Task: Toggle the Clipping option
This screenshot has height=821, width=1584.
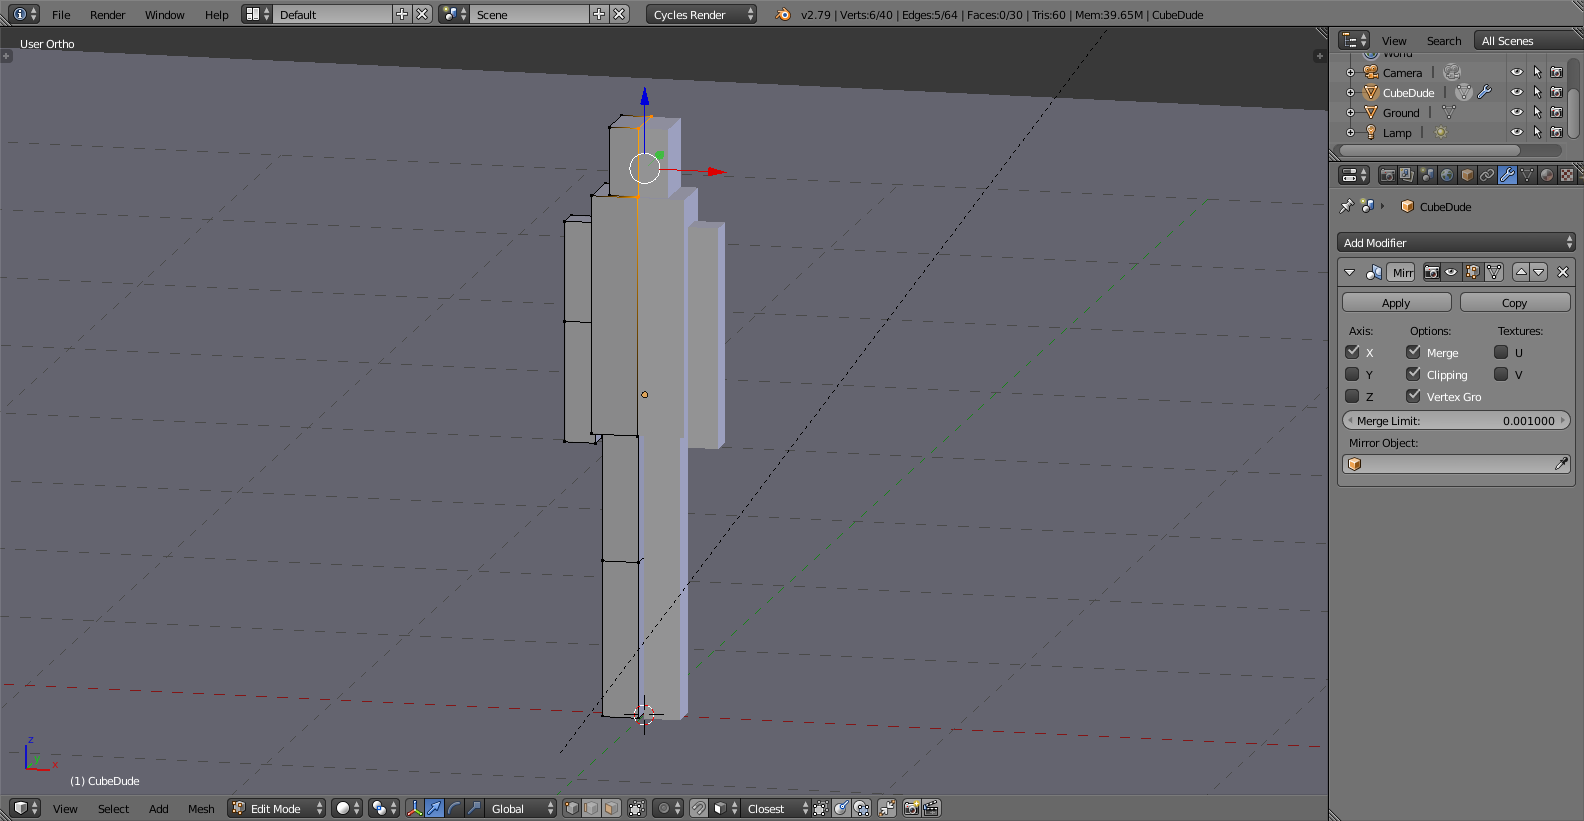Action: 1413,374
